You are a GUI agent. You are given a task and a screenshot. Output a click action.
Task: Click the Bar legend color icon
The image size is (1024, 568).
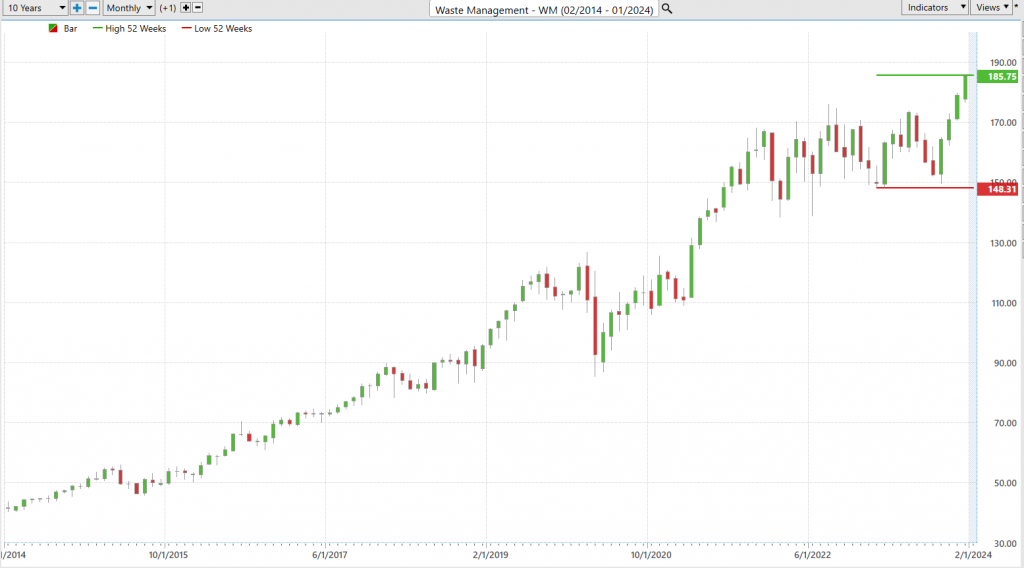[54, 29]
